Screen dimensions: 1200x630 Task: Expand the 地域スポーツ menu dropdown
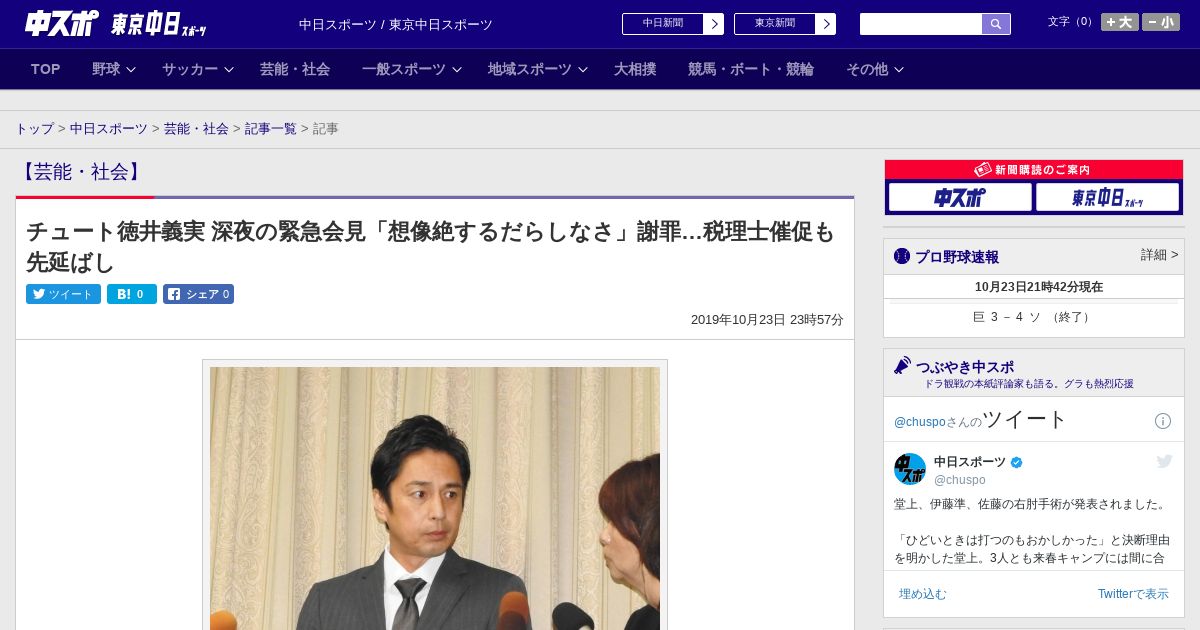pyautogui.click(x=538, y=69)
